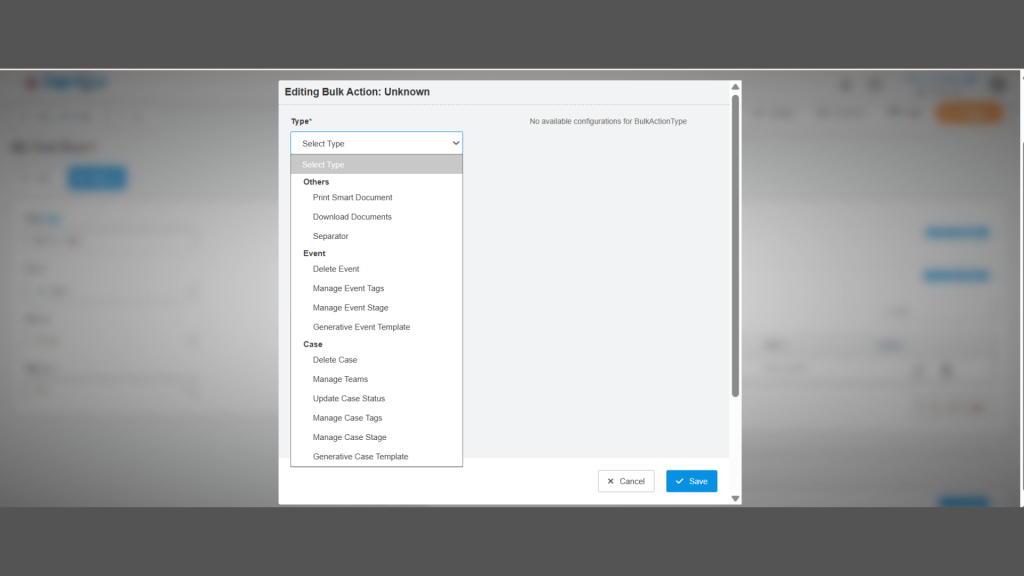Screen dimensions: 1024x576
Task: Click the blue Save button
Action: coord(691,481)
